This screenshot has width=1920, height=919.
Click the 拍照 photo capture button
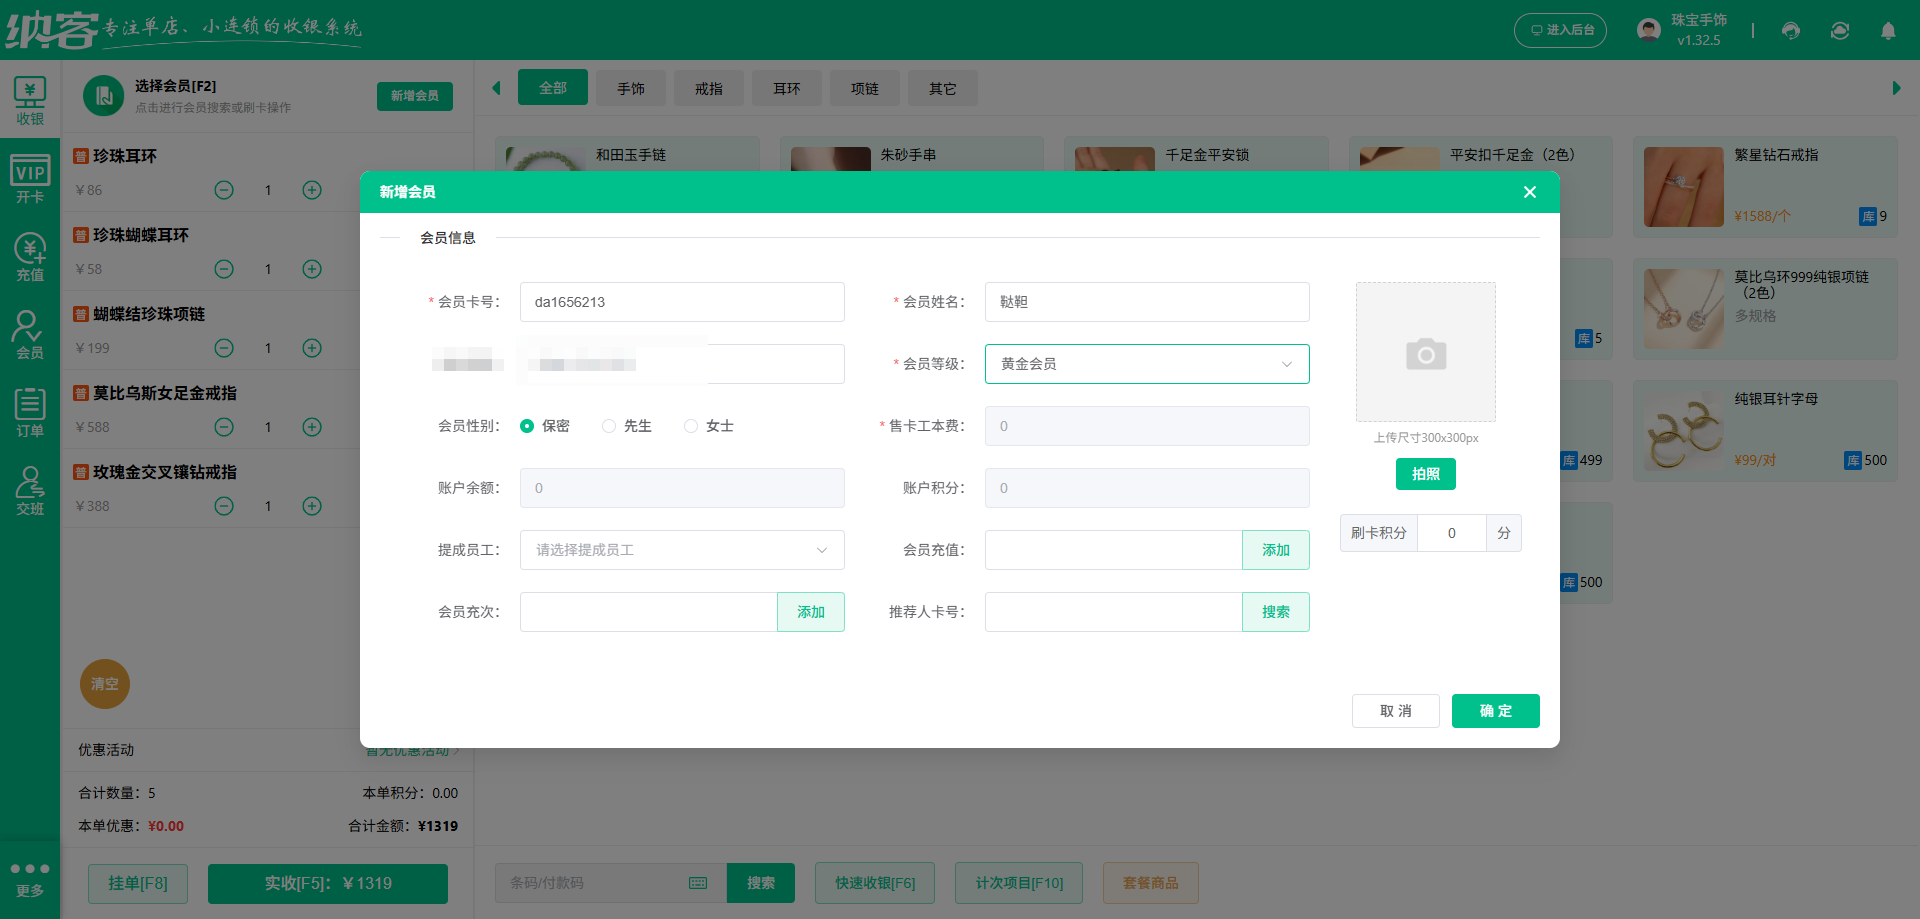[1425, 474]
